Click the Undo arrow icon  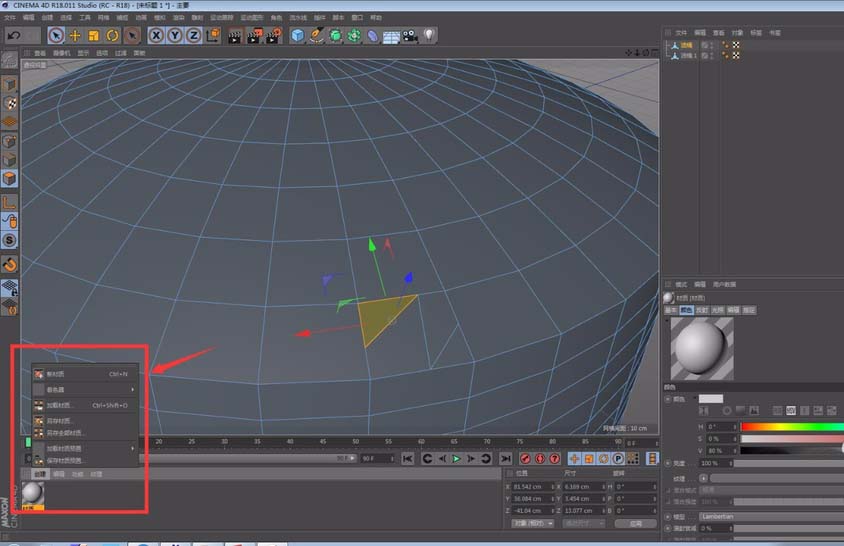point(15,35)
